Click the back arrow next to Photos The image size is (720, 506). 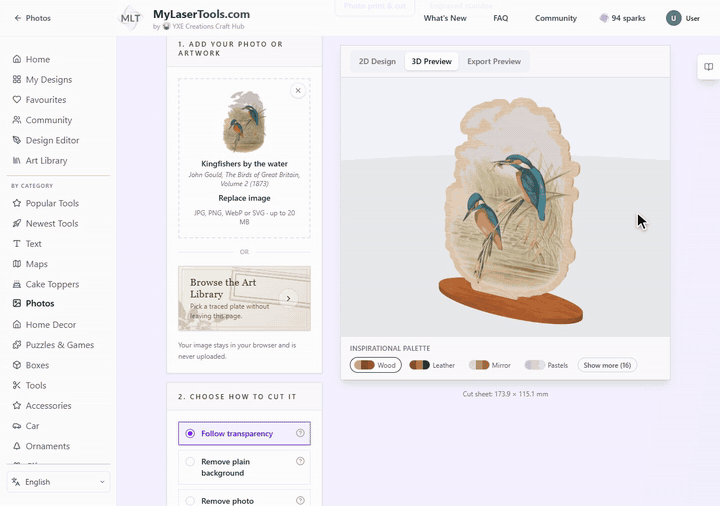coord(17,18)
